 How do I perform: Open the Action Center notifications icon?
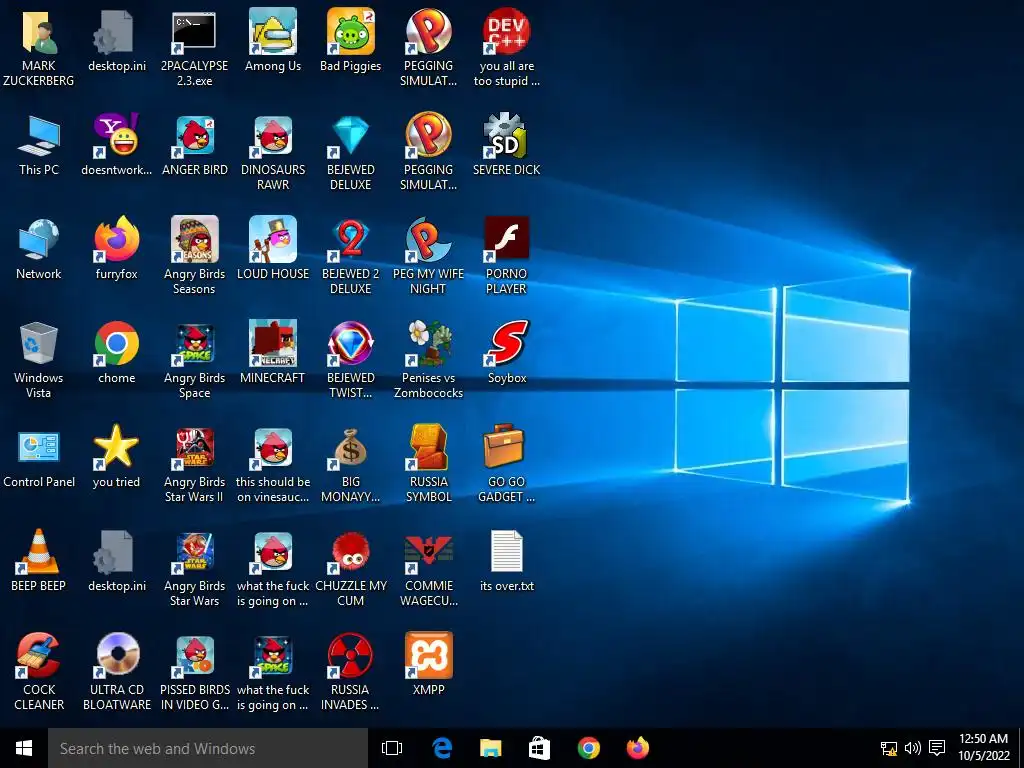tap(937, 748)
